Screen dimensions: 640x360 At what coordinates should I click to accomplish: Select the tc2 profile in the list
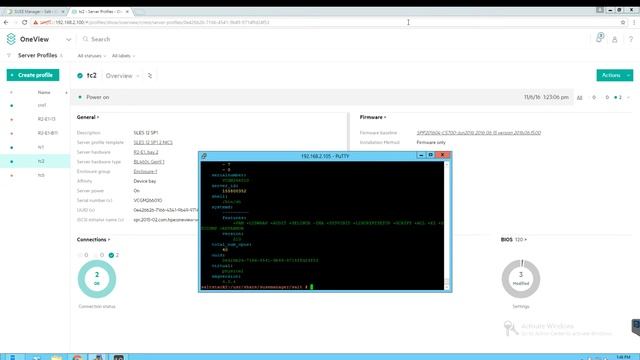(35, 161)
